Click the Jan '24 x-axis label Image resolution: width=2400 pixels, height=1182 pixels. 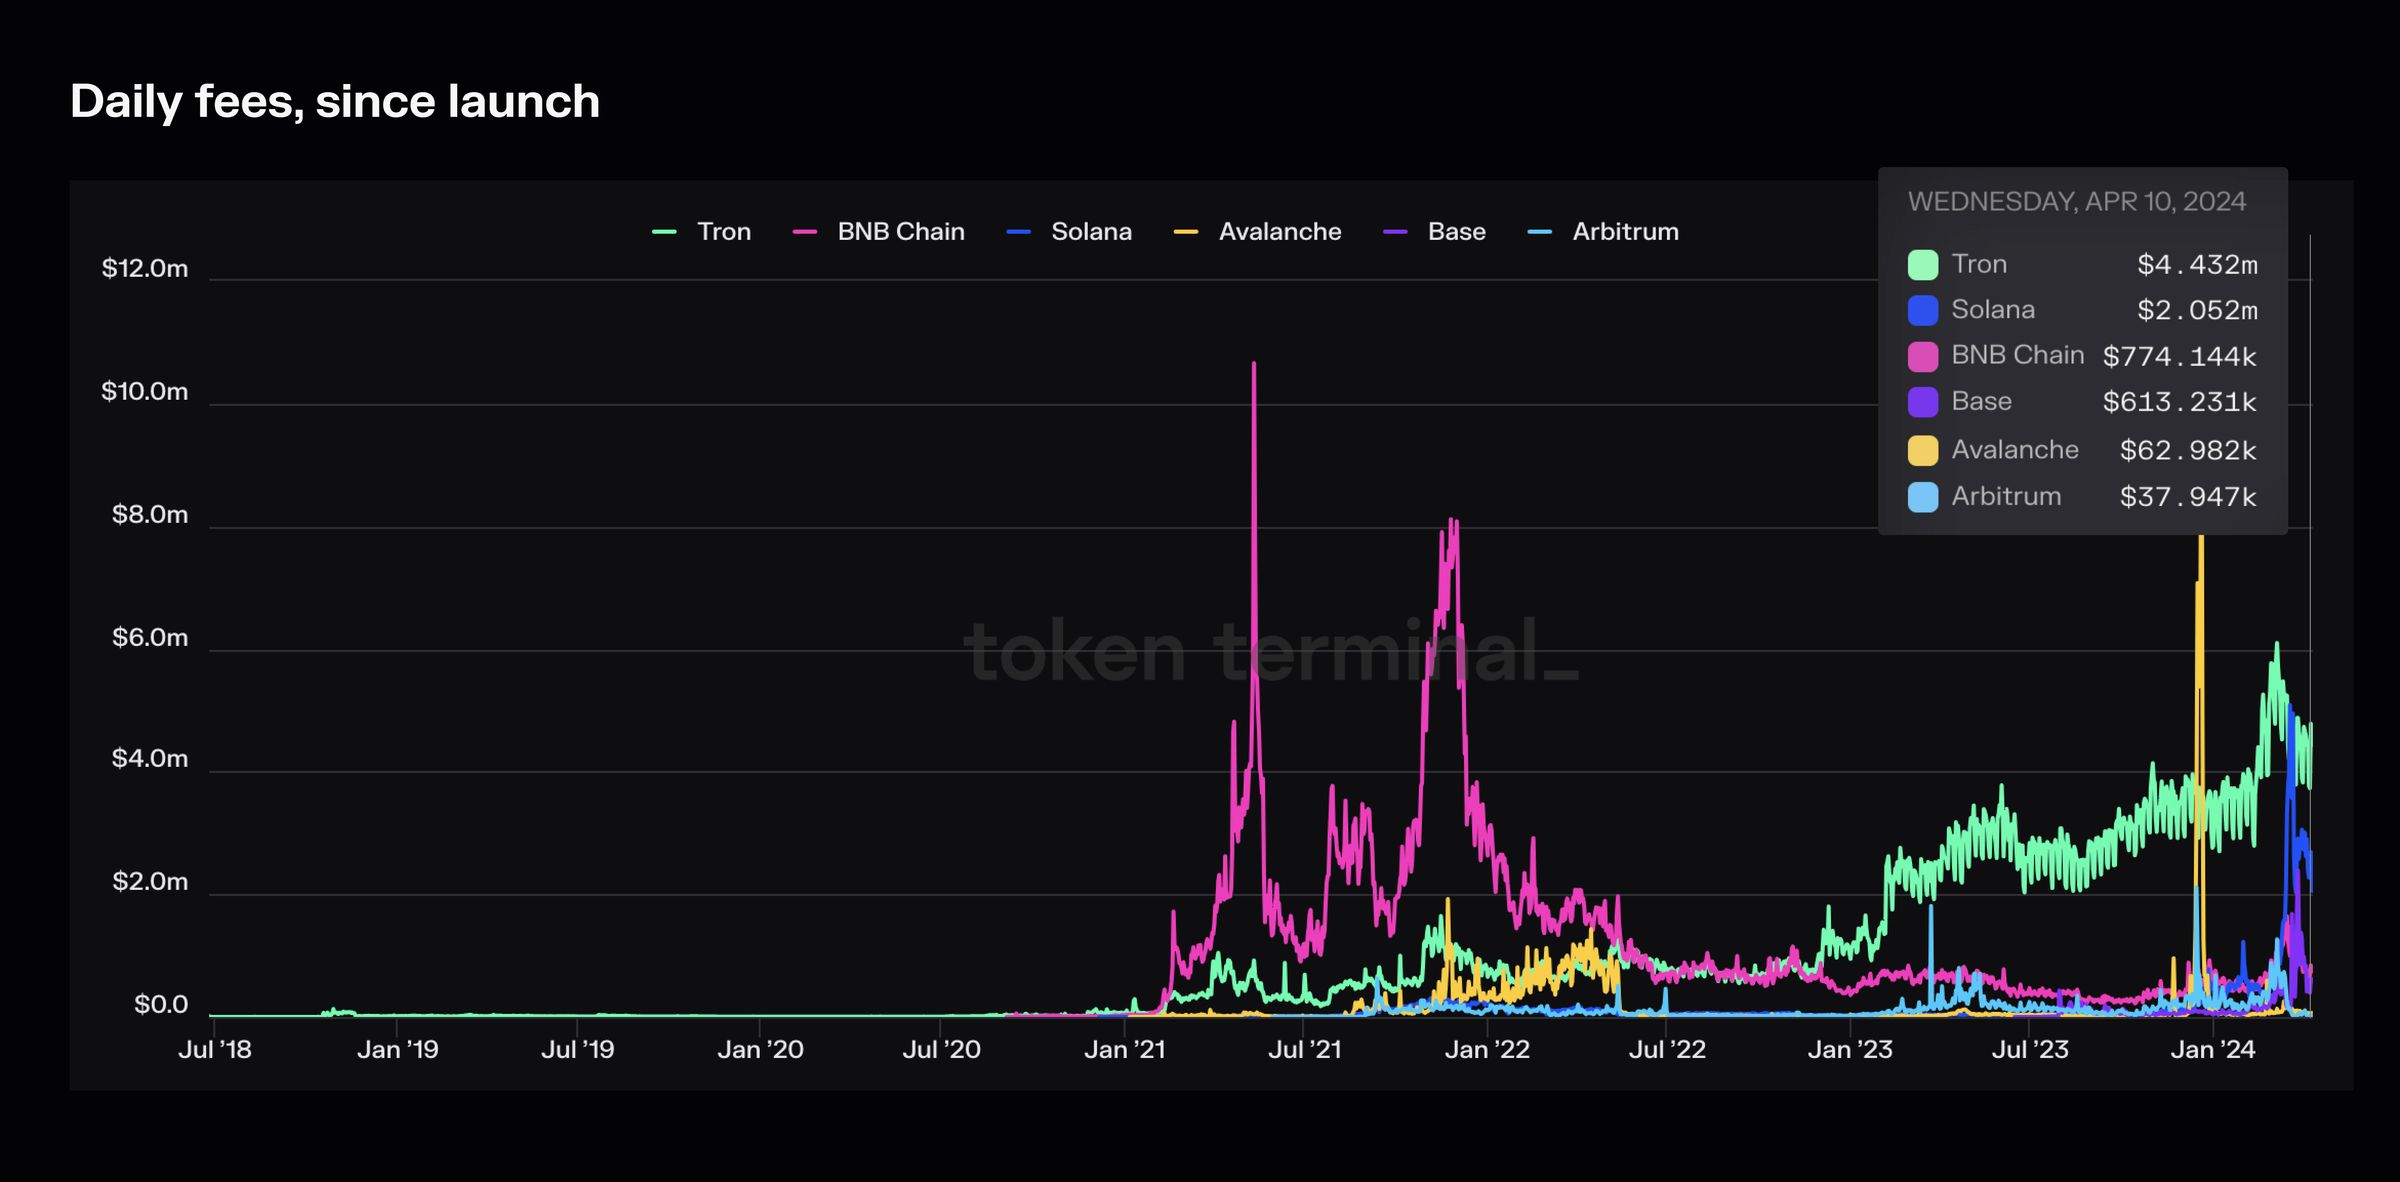pos(2212,1049)
